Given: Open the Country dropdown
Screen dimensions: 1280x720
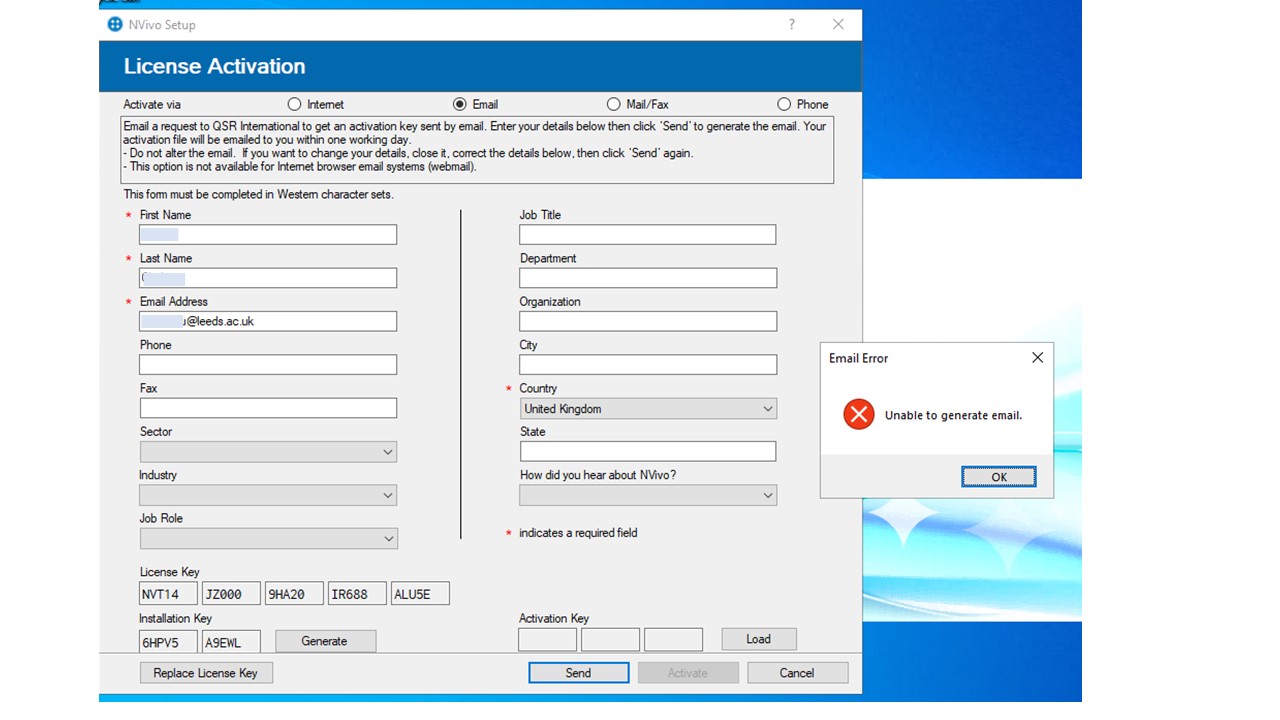Looking at the screenshot, I should [648, 408].
